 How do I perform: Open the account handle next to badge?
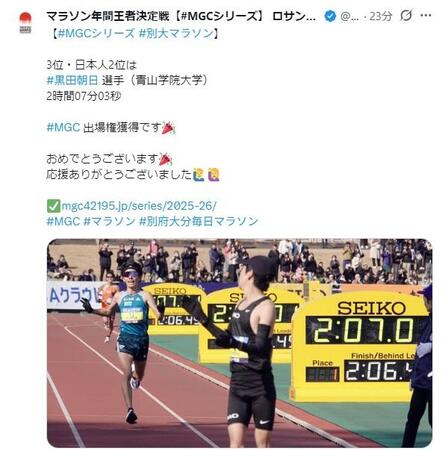click(x=350, y=16)
